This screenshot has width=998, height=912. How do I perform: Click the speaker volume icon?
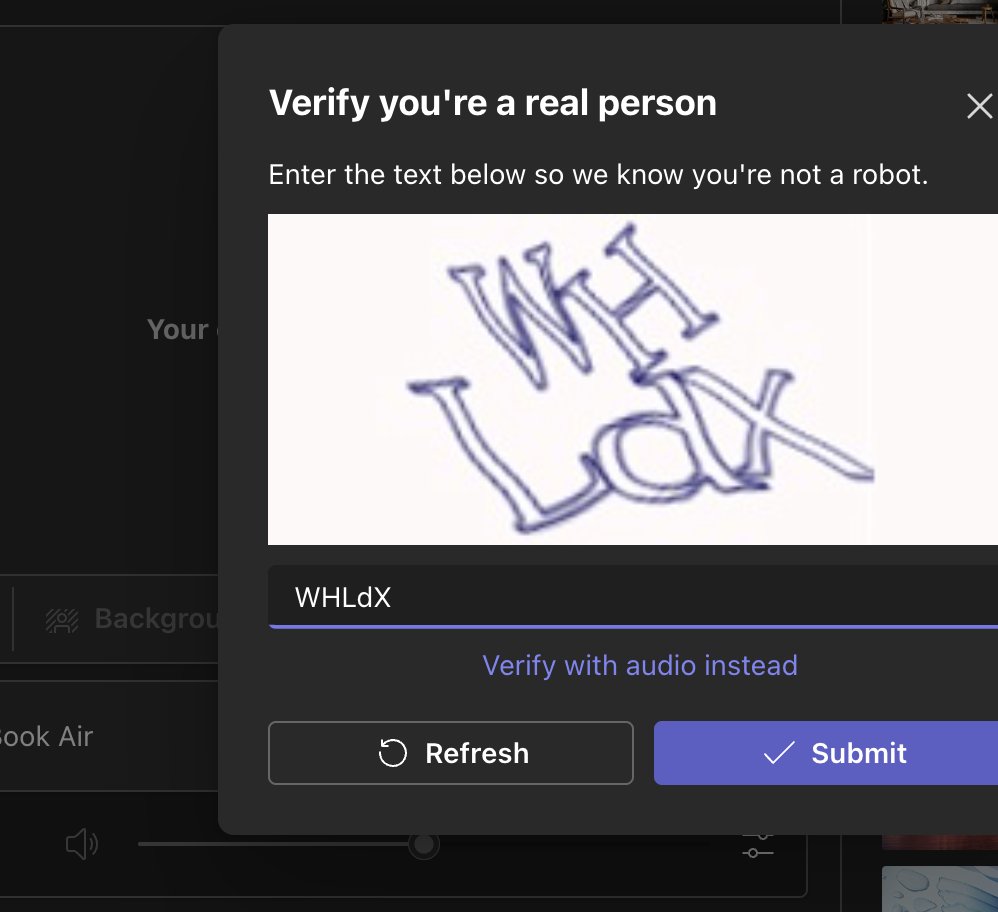click(x=82, y=845)
